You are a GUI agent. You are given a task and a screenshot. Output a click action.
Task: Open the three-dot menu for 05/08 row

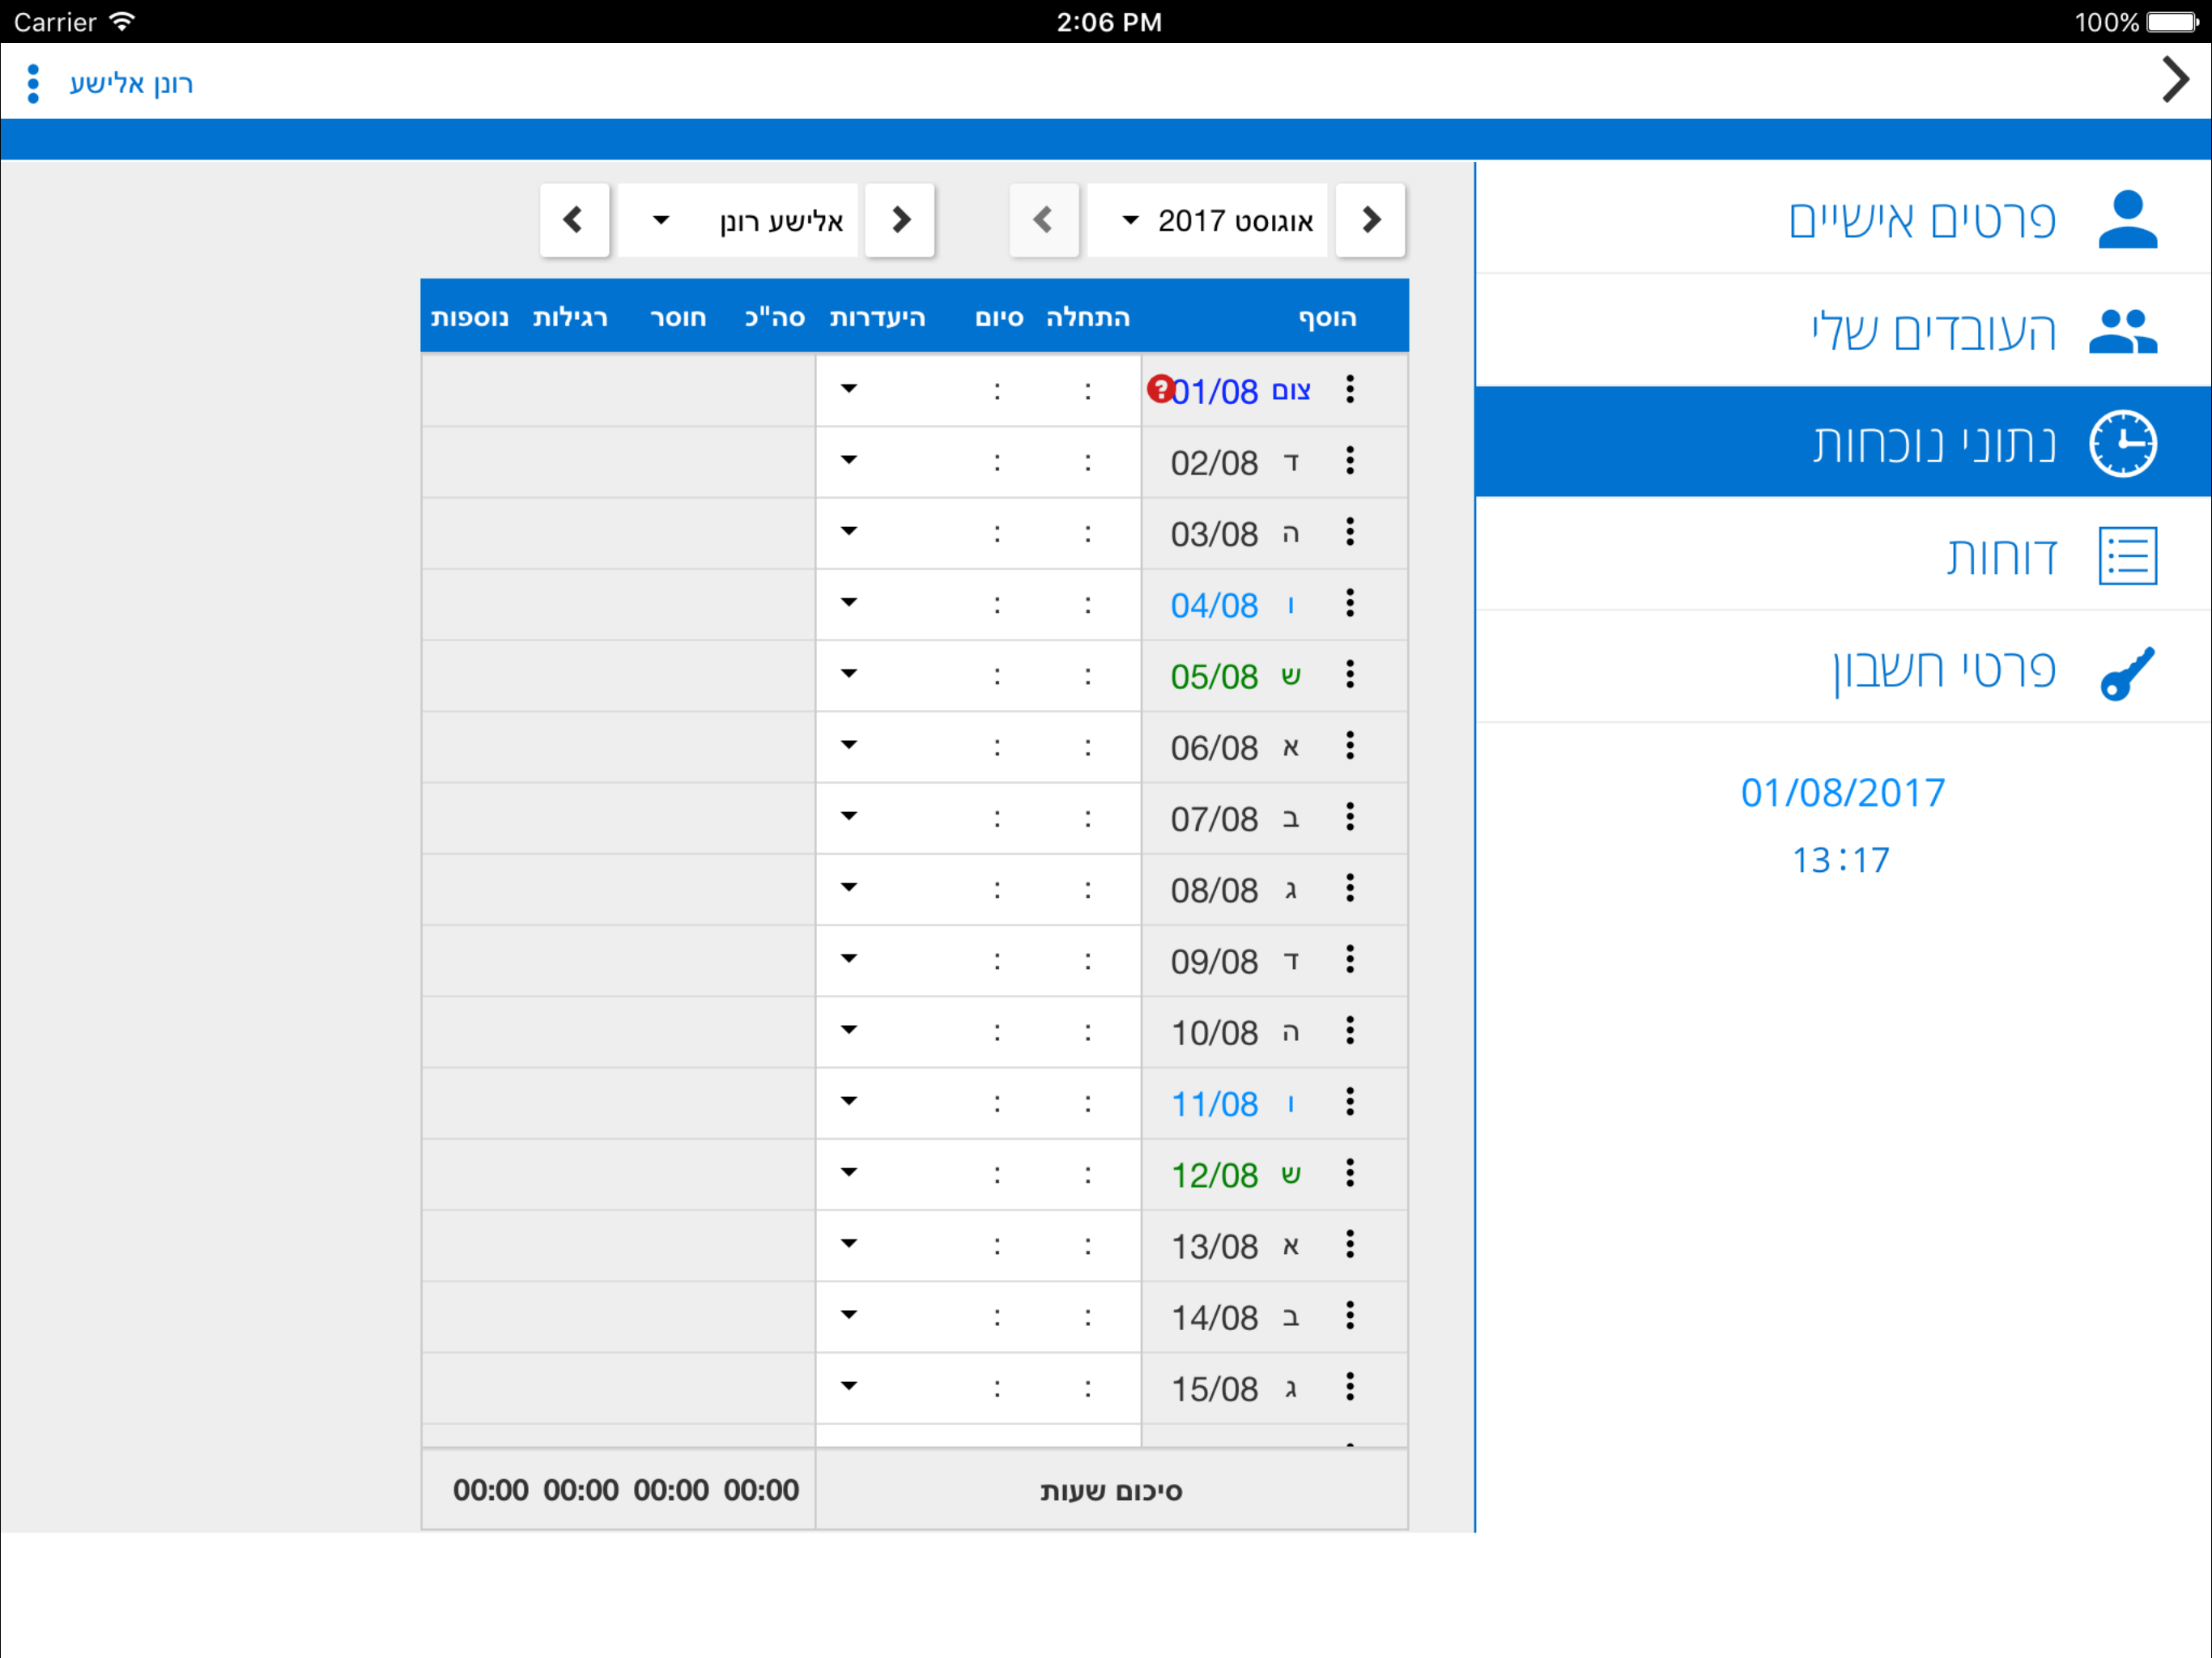tap(1349, 675)
